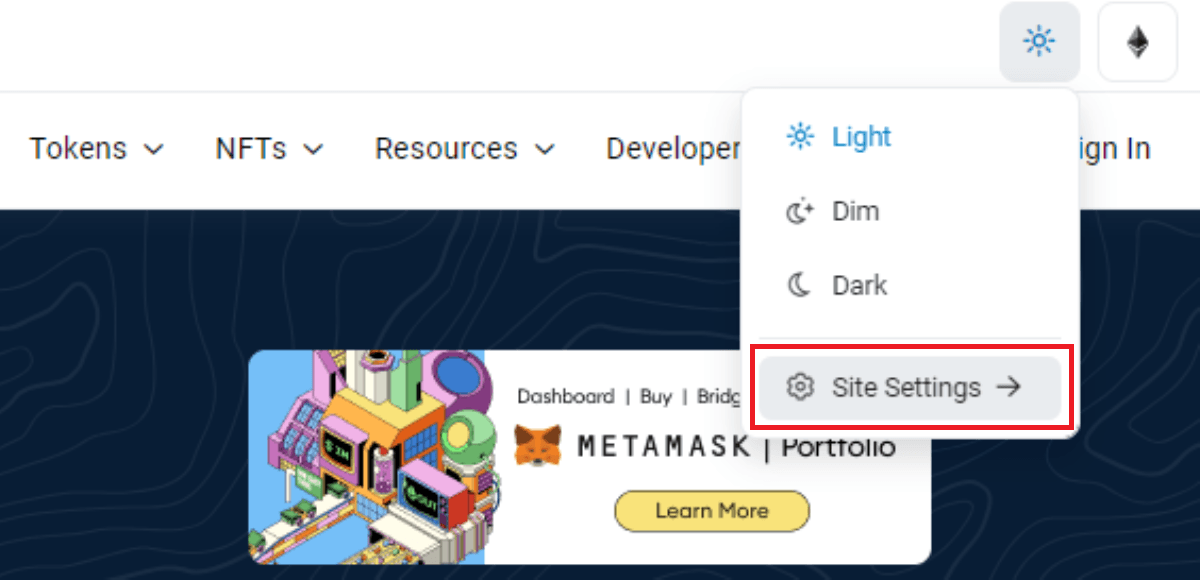
Task: Switch to the Dark theme
Action: coord(910,285)
